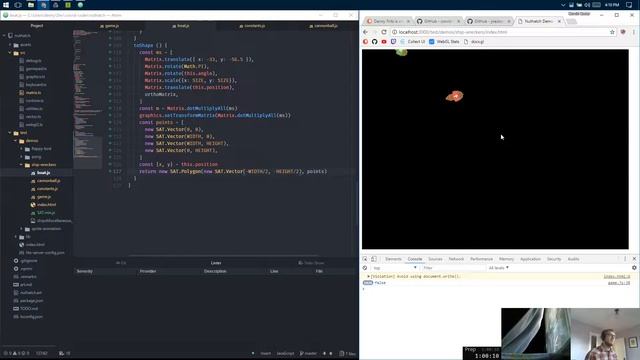The width and height of the screenshot is (640, 360).
Task: Expand the assets folder in project tree
Action: pos(10,44)
